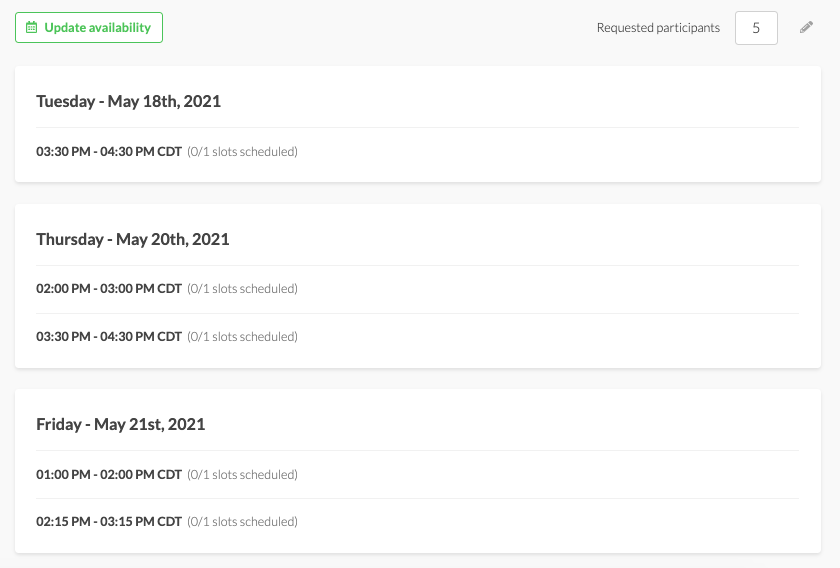Select the Friday - May 21st, 2021 heading
This screenshot has width=840, height=568.
(120, 424)
